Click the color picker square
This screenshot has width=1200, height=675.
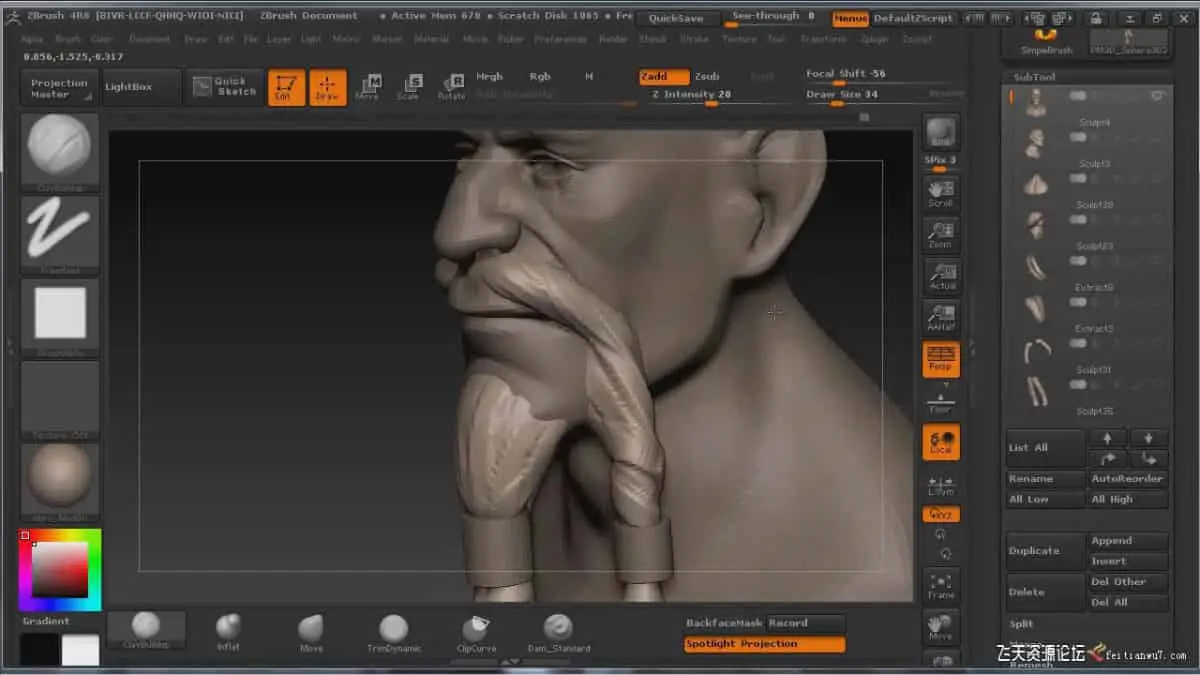click(60, 570)
